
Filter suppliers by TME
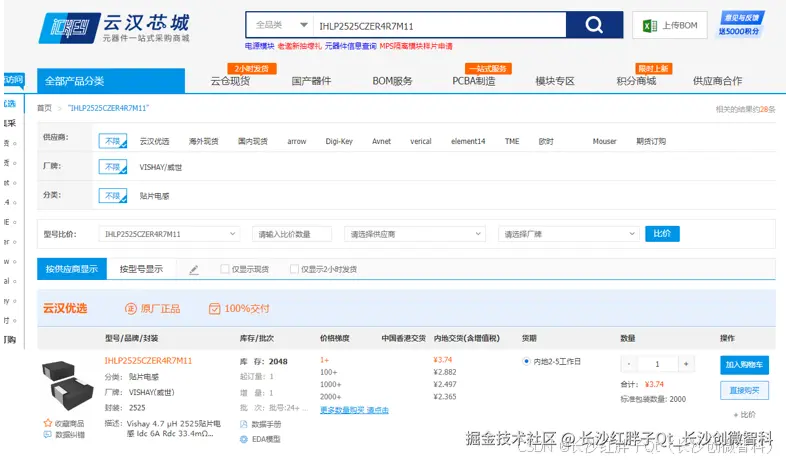512,142
